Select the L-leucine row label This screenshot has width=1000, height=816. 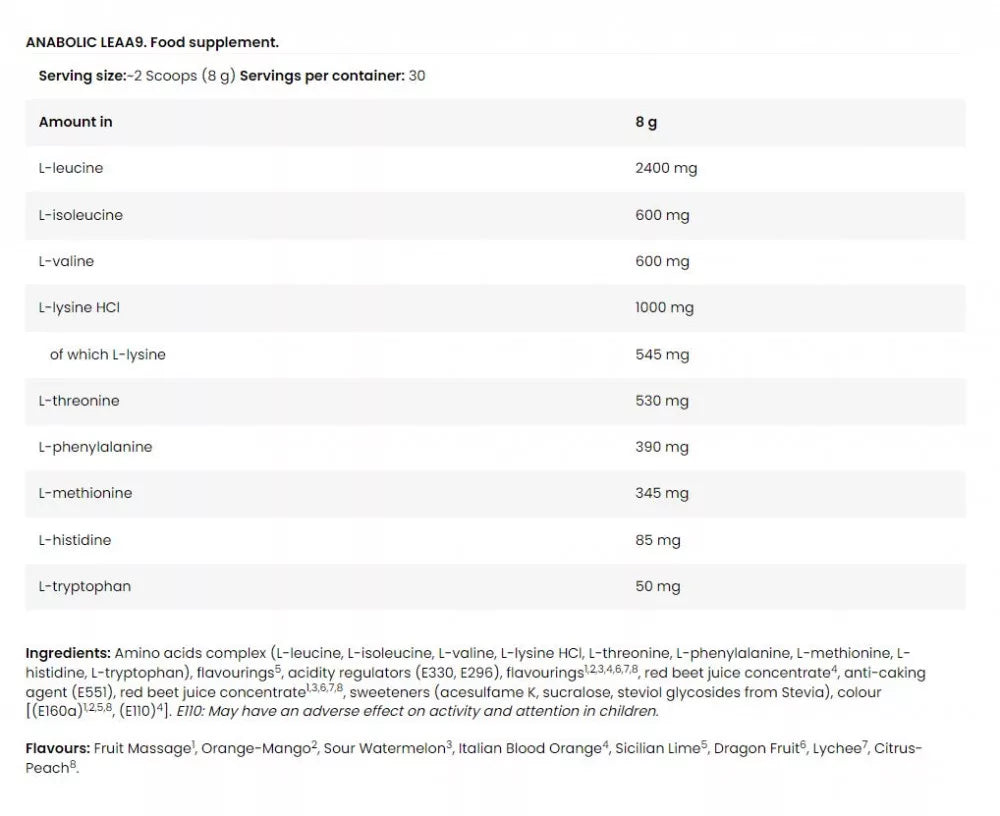(71, 168)
